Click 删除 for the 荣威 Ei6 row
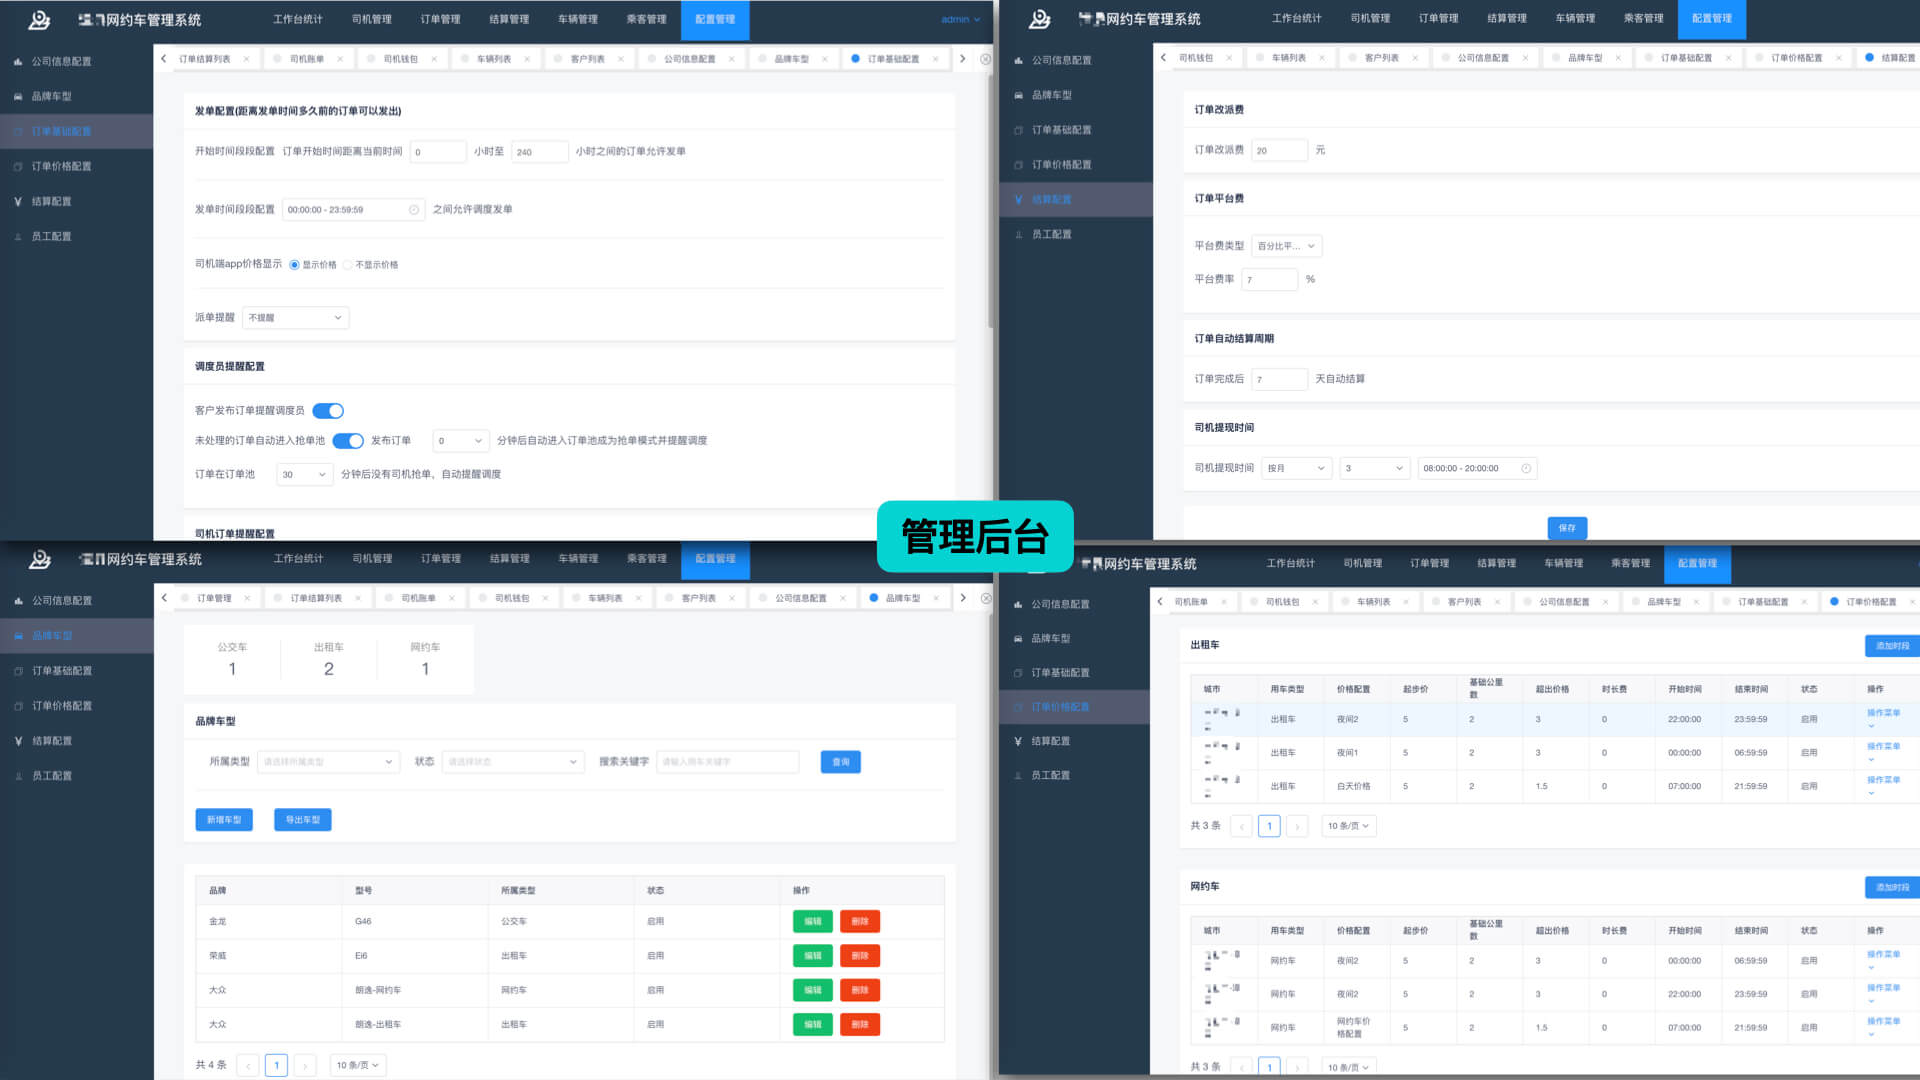This screenshot has width=1920, height=1080. [x=860, y=956]
